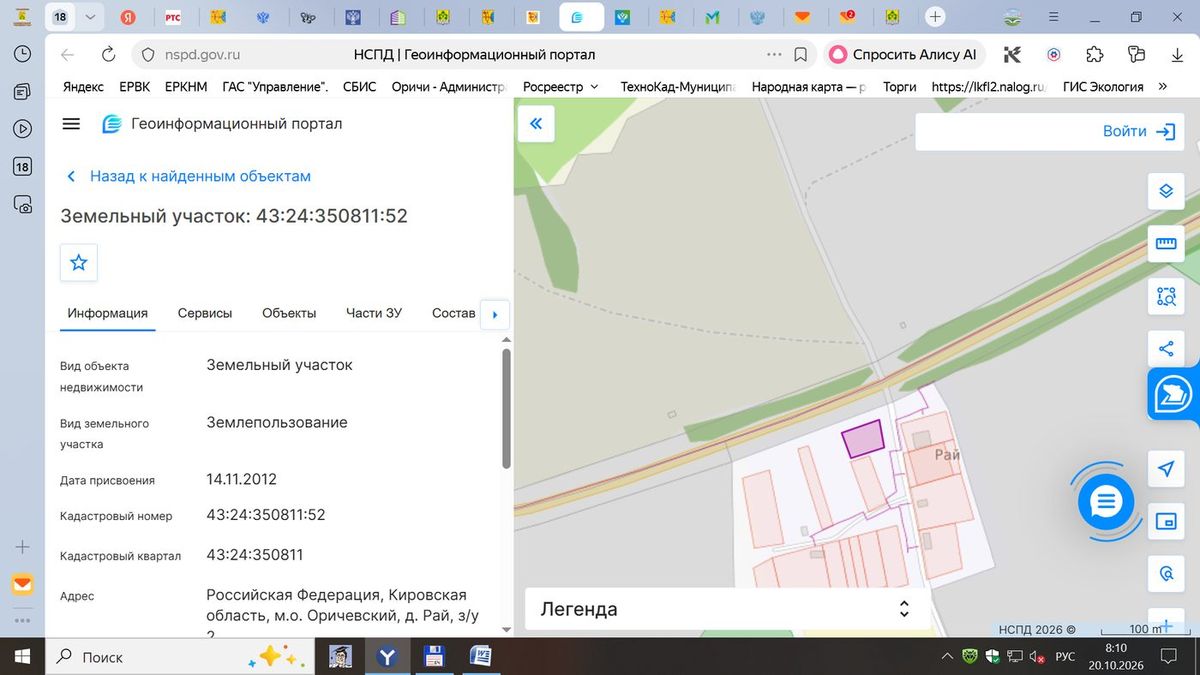Click the my location arrow tool
Viewport: 1200px width, 675px height.
1166,469
